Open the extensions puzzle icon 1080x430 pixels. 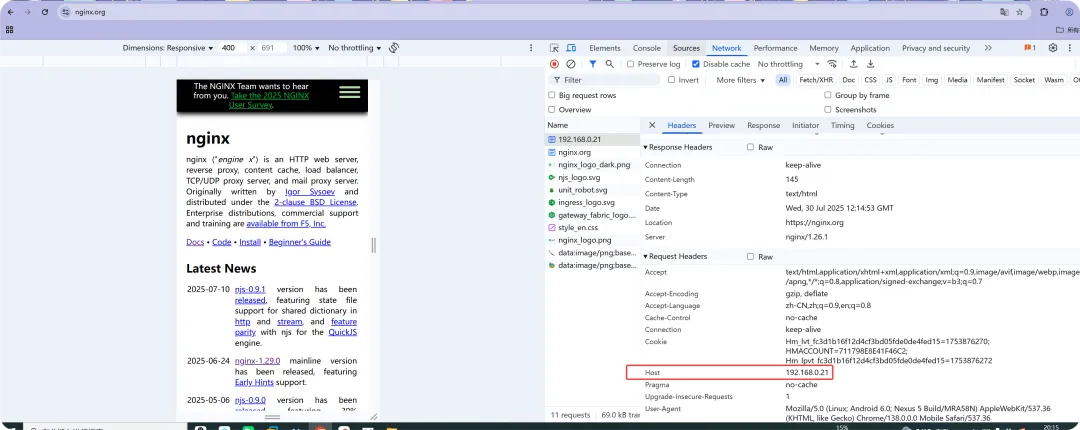click(1044, 12)
